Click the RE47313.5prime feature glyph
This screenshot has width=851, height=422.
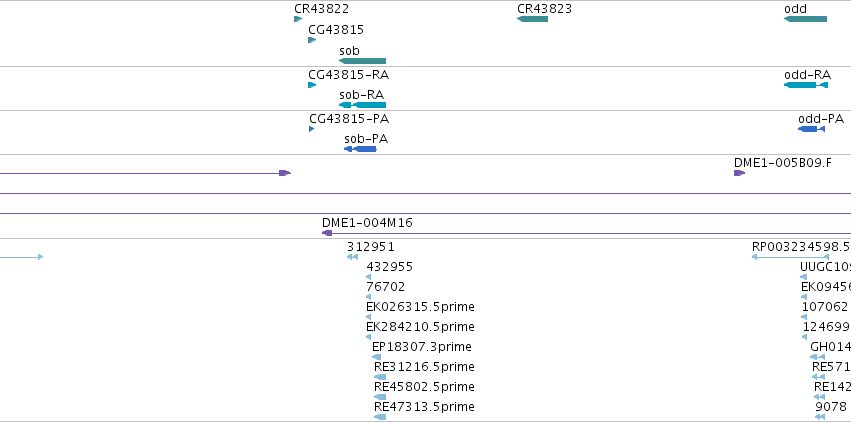380,417
